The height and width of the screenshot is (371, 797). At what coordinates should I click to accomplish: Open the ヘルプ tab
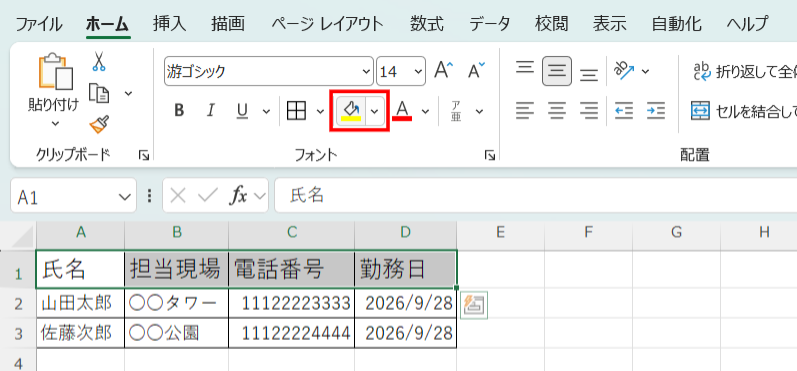coord(747,23)
